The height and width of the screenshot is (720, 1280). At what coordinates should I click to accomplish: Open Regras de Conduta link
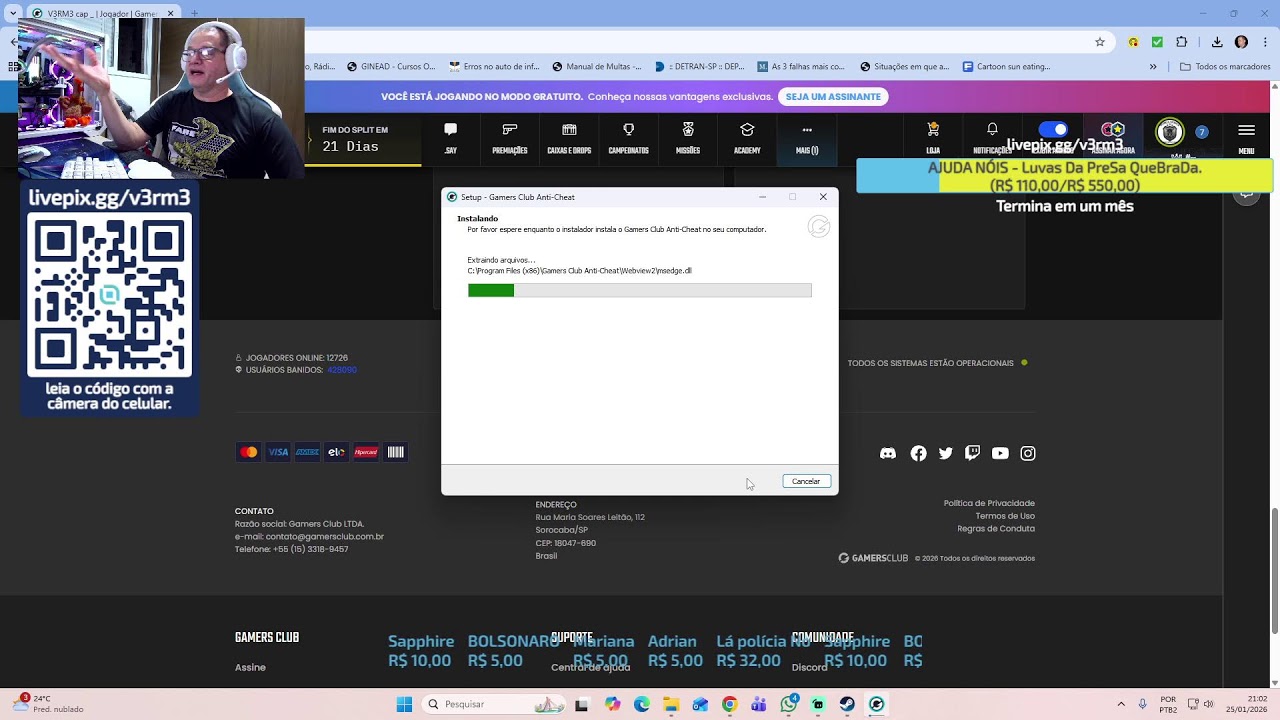[x=996, y=529]
